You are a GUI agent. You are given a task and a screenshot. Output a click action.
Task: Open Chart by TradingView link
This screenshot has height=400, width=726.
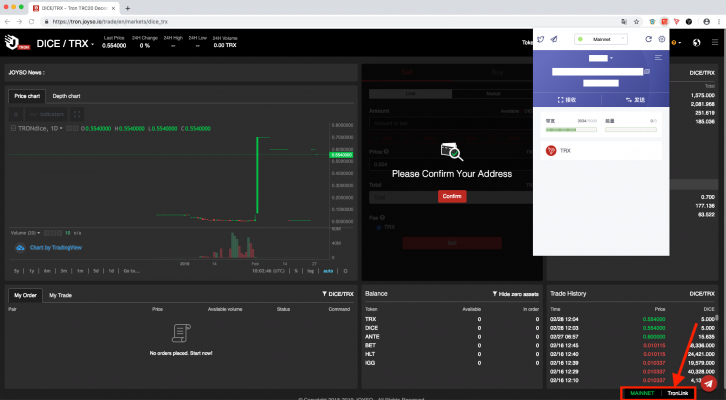(x=56, y=248)
